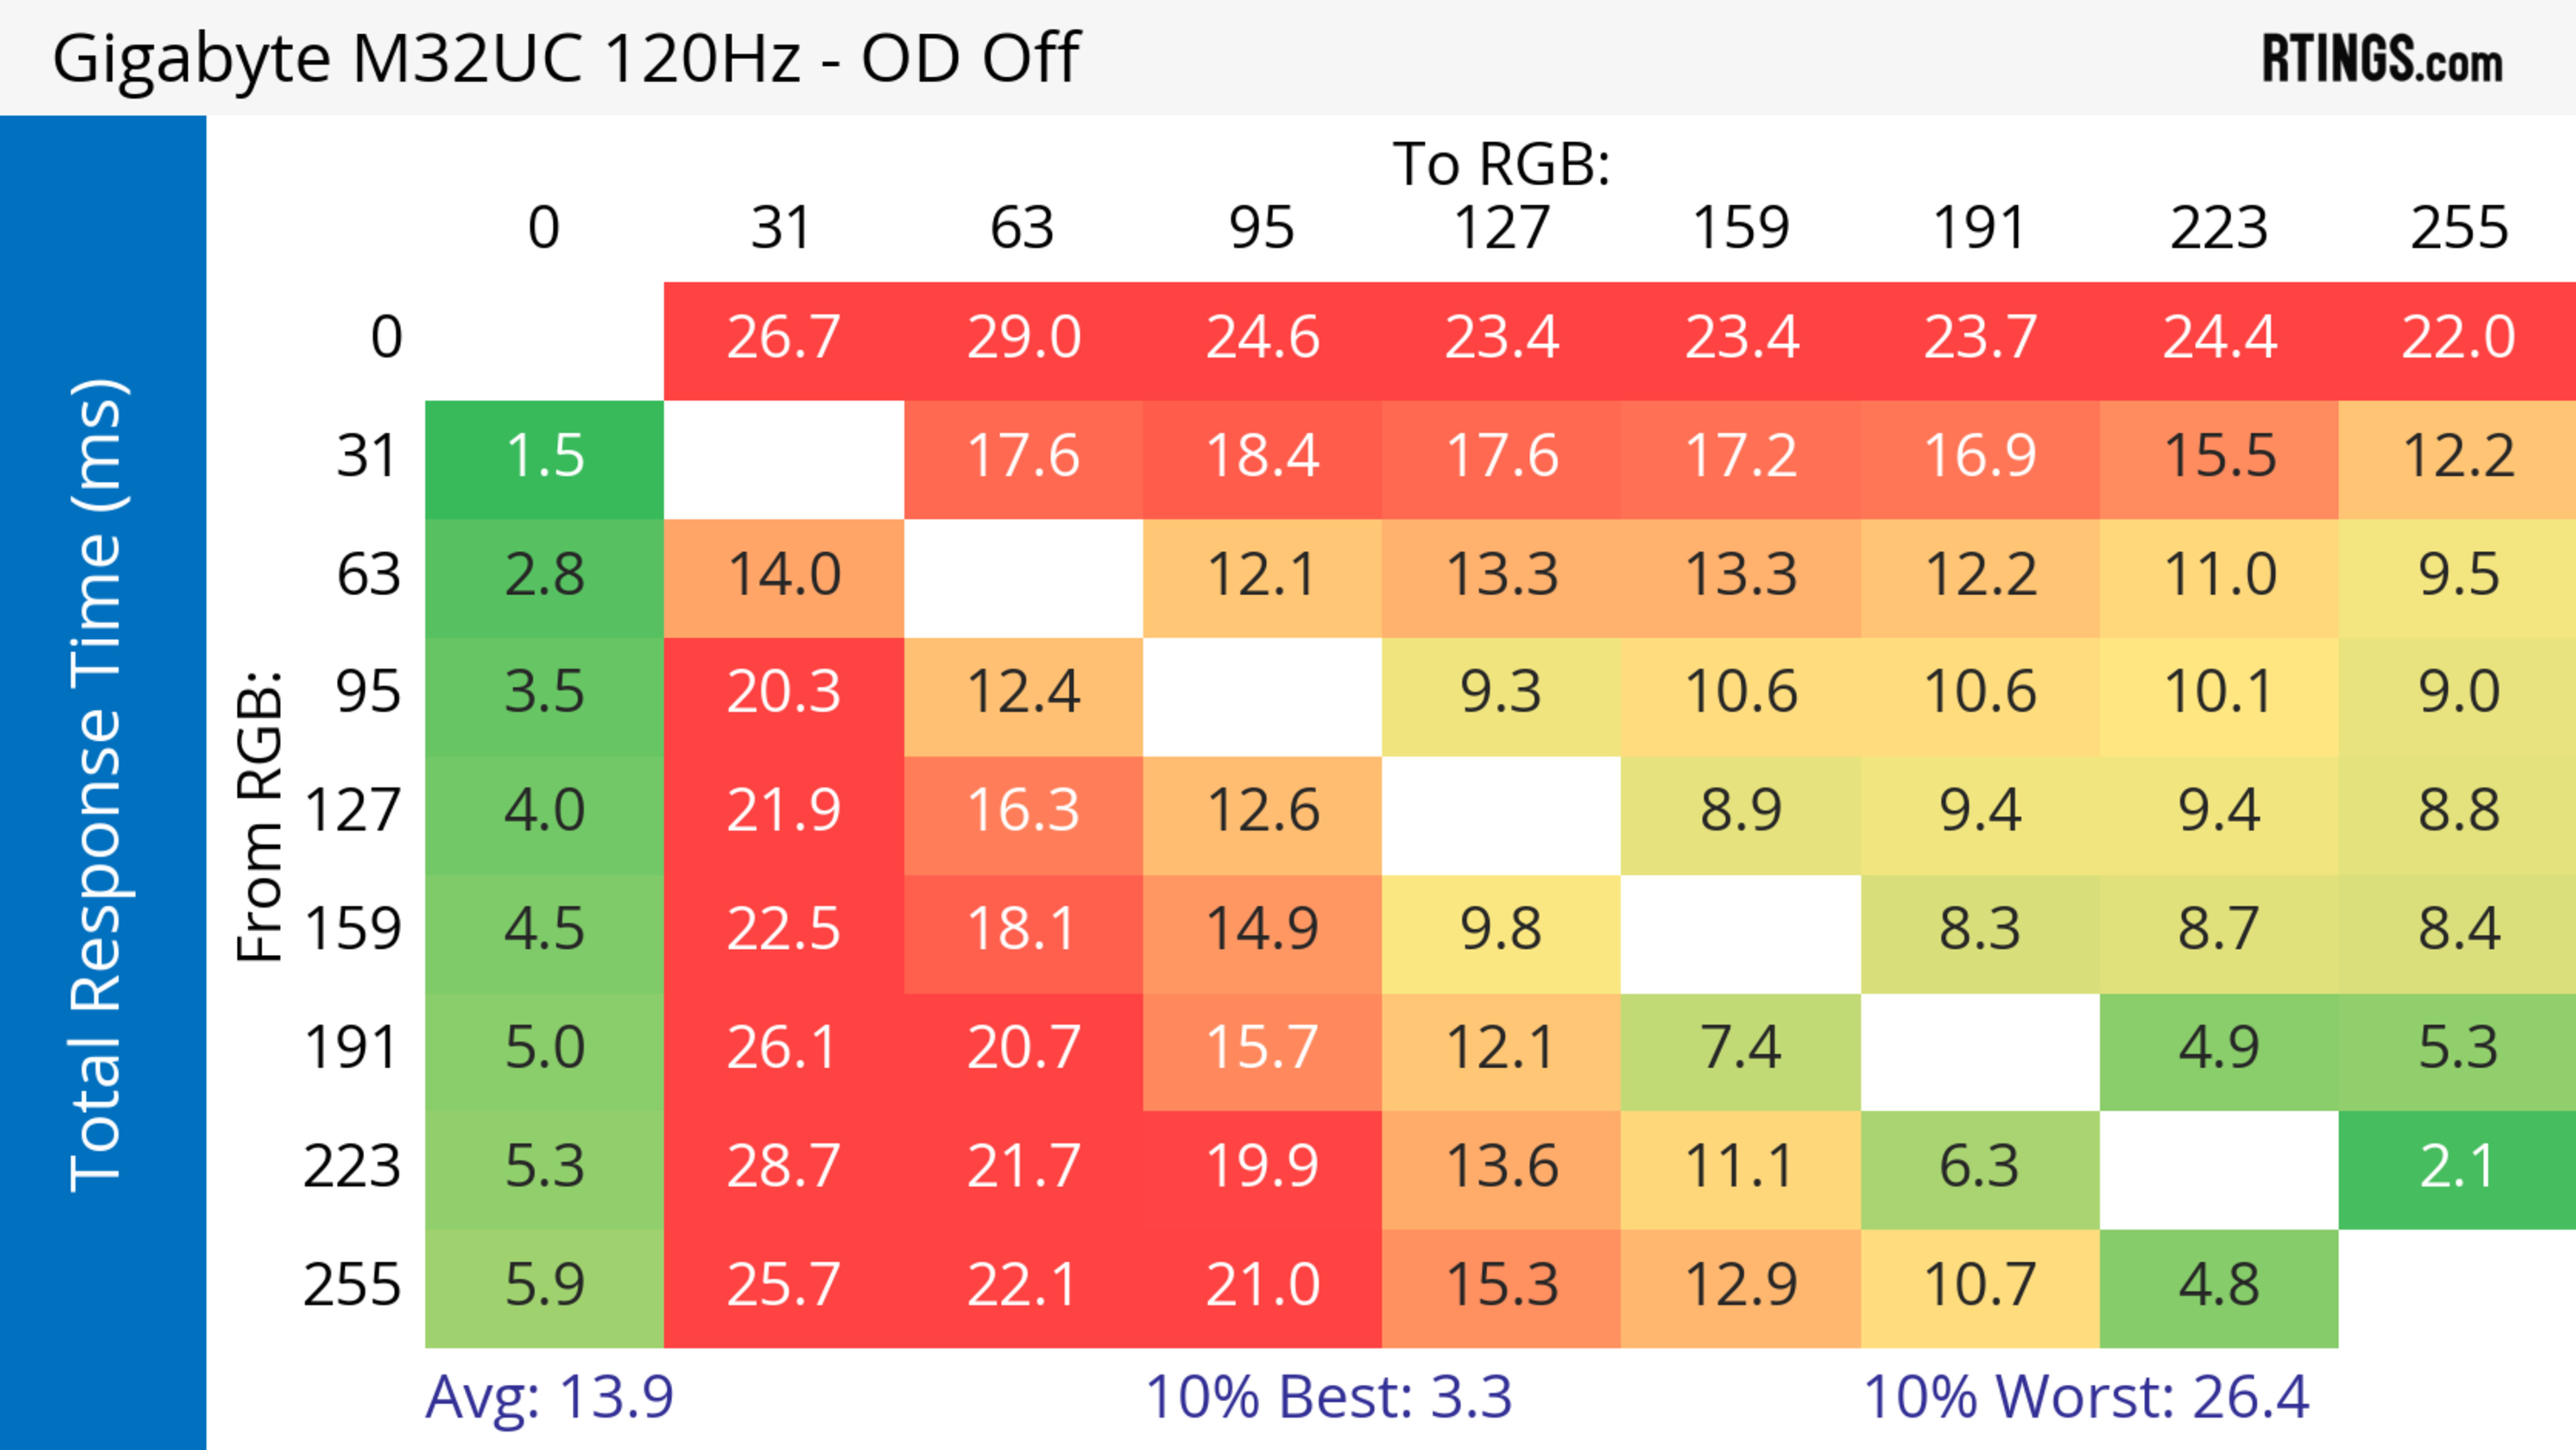Select the 6.3 green cell
This screenshot has height=1450, width=2576.
coord(1979,1167)
